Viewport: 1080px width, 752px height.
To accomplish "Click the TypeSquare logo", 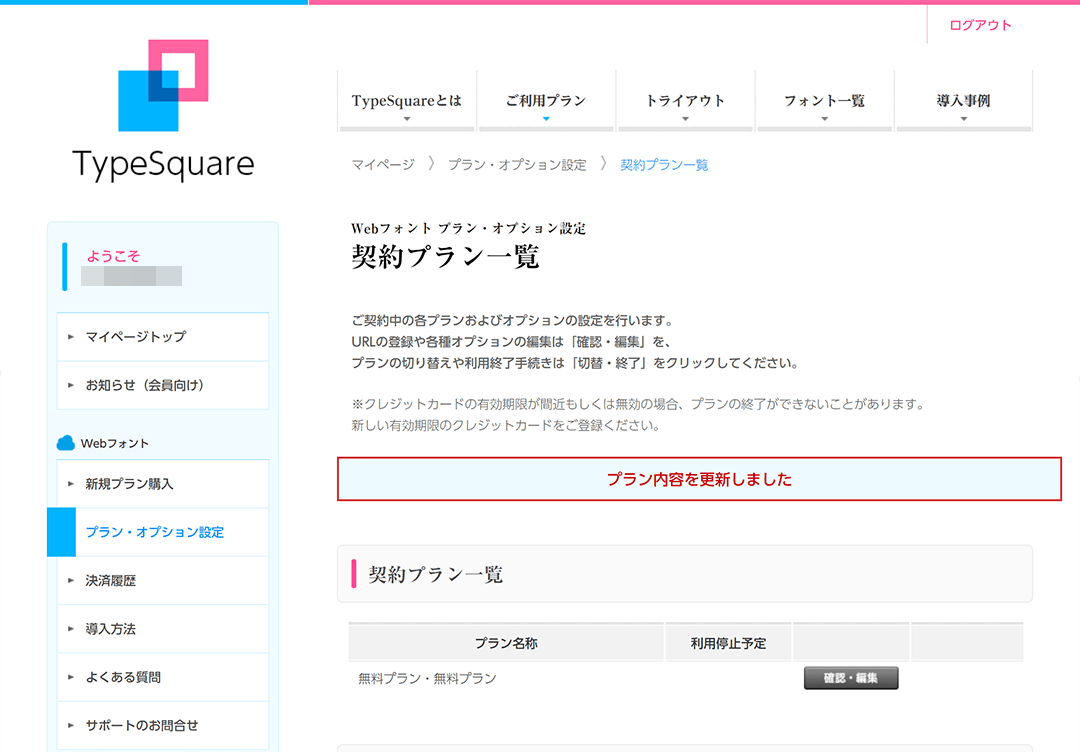I will 163,110.
